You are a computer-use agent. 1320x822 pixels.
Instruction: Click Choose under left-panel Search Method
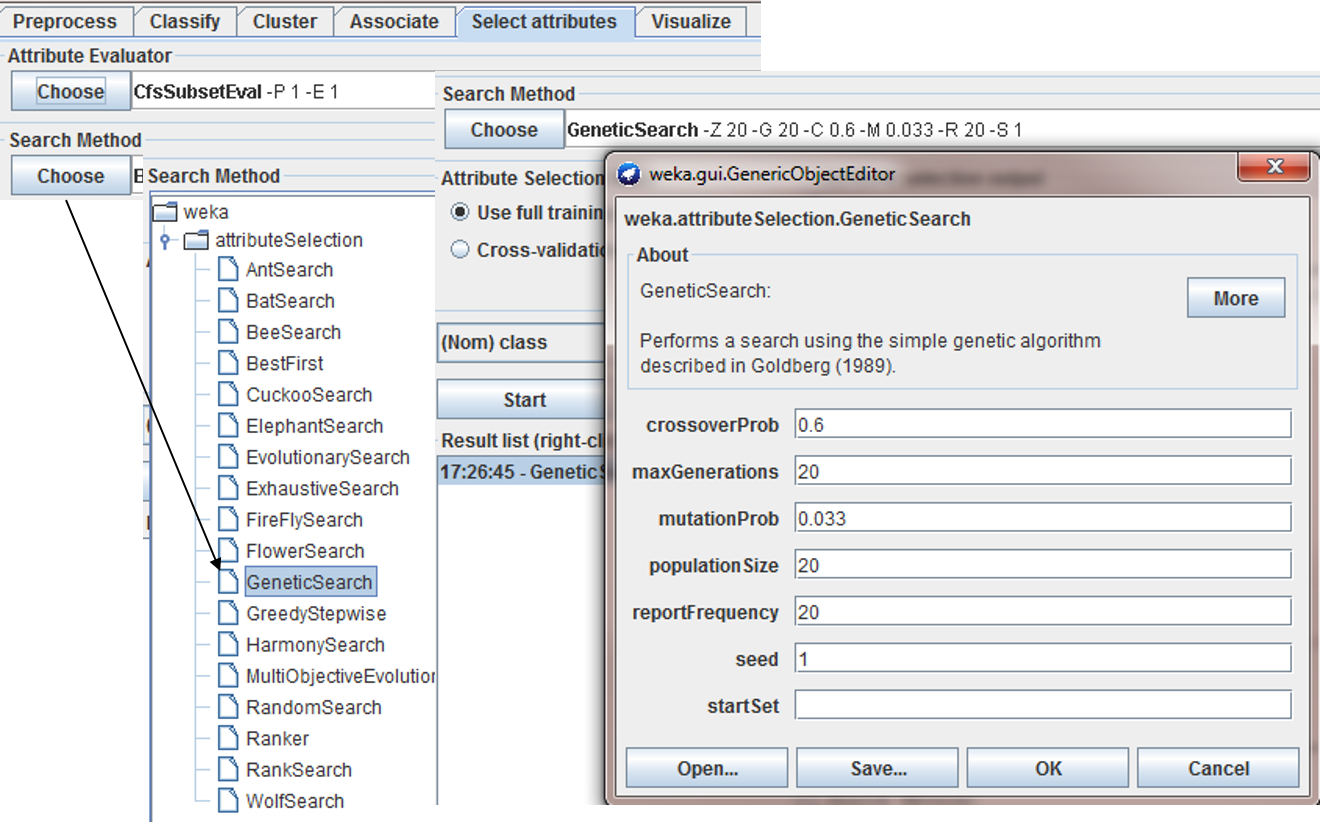(71, 176)
